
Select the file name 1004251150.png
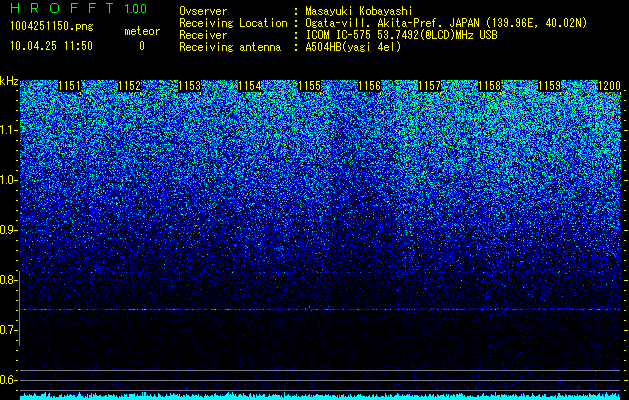coord(52,27)
